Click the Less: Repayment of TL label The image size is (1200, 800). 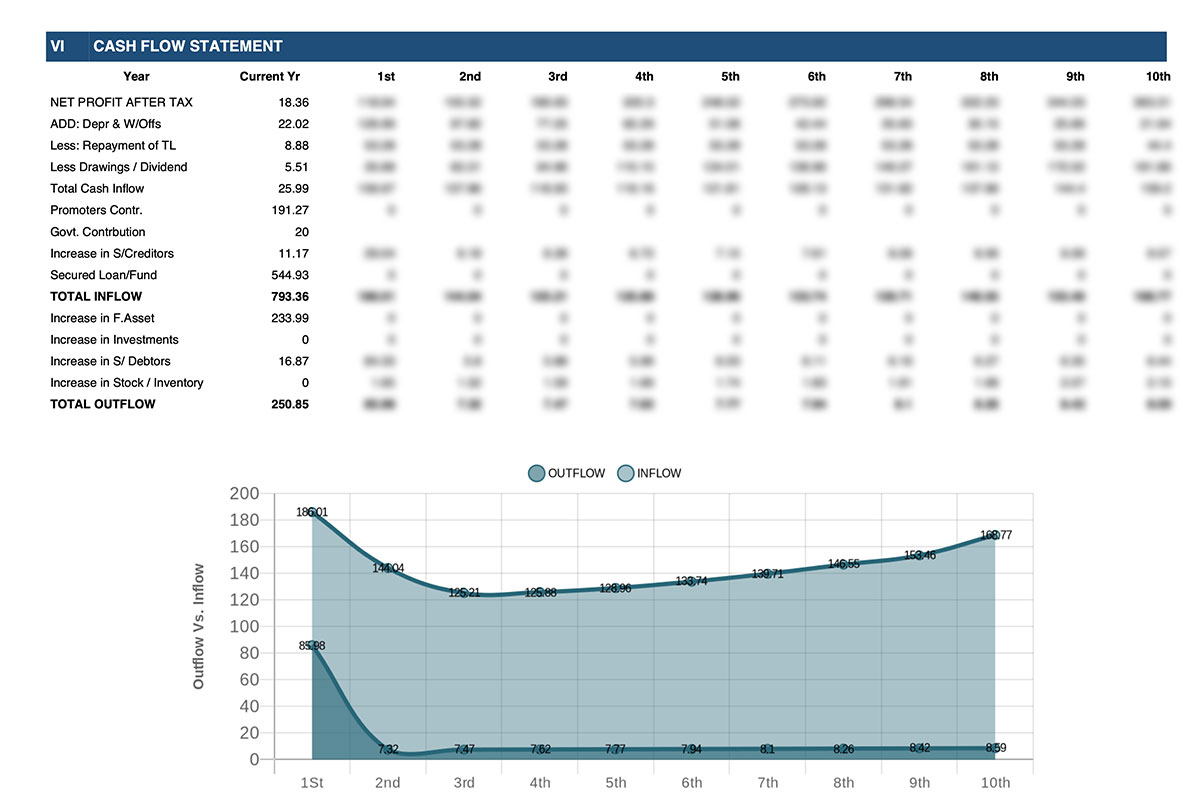(113, 146)
